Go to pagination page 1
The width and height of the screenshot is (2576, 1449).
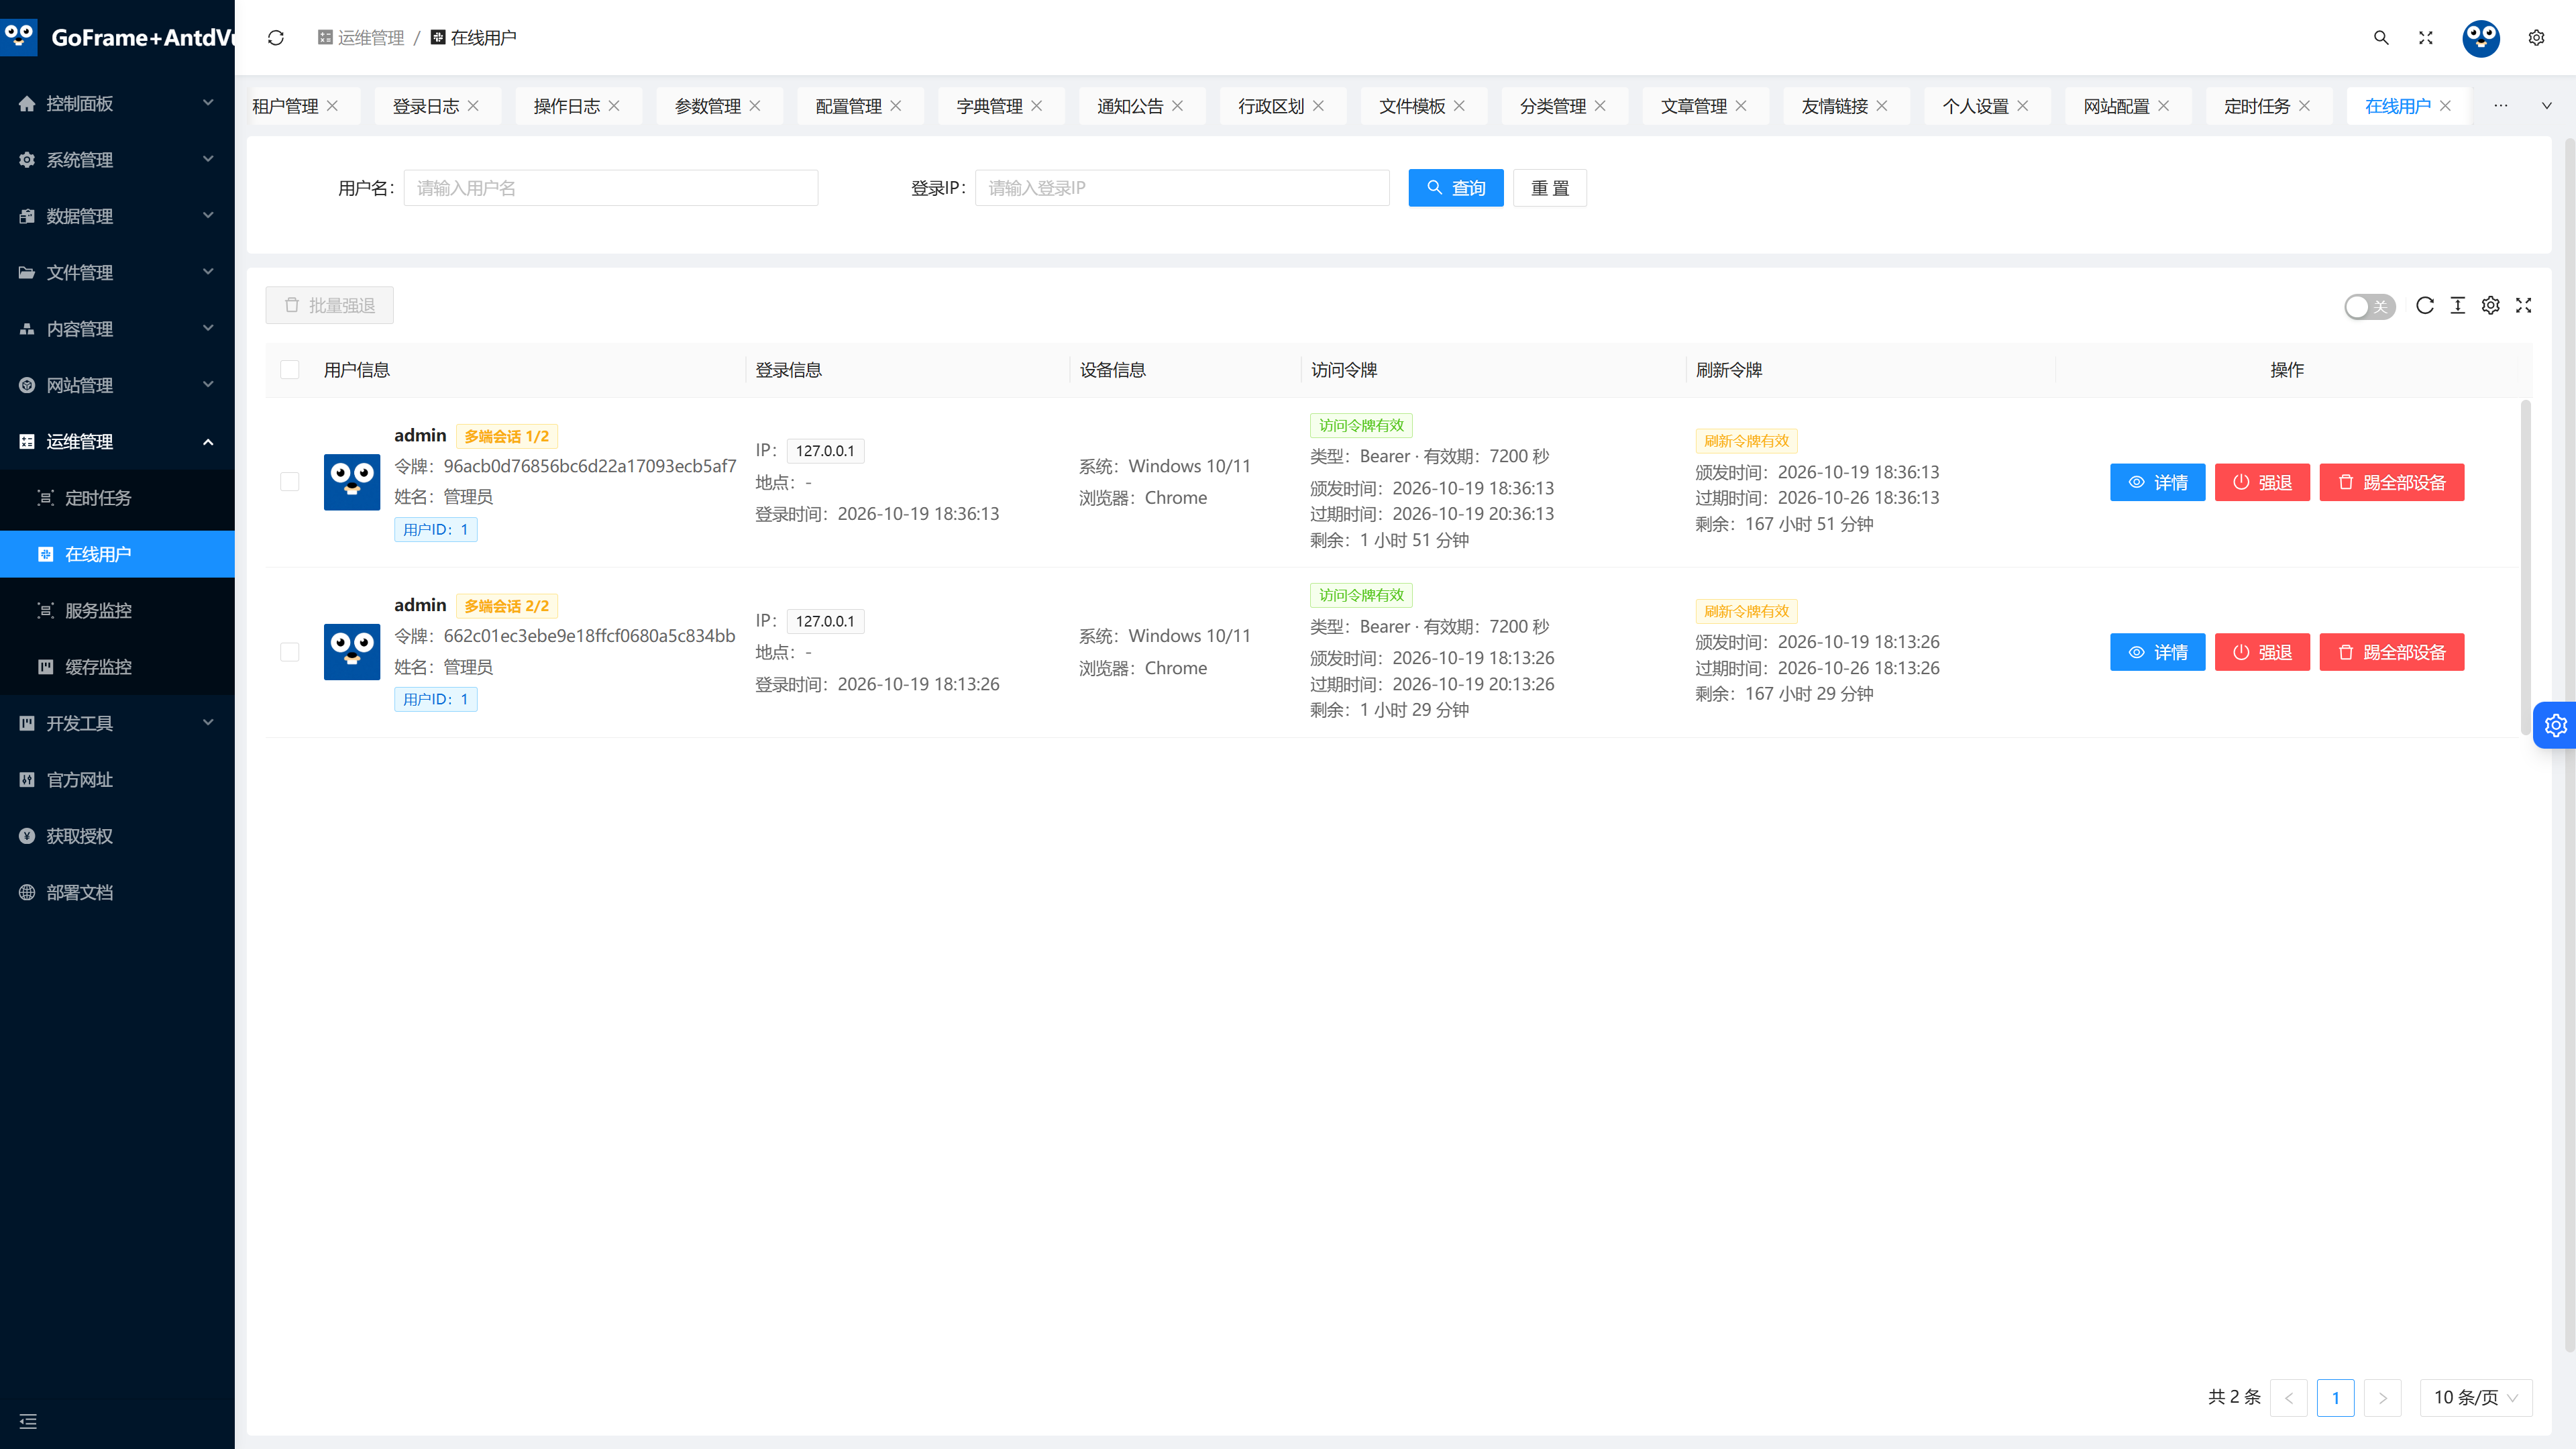[x=2335, y=1397]
